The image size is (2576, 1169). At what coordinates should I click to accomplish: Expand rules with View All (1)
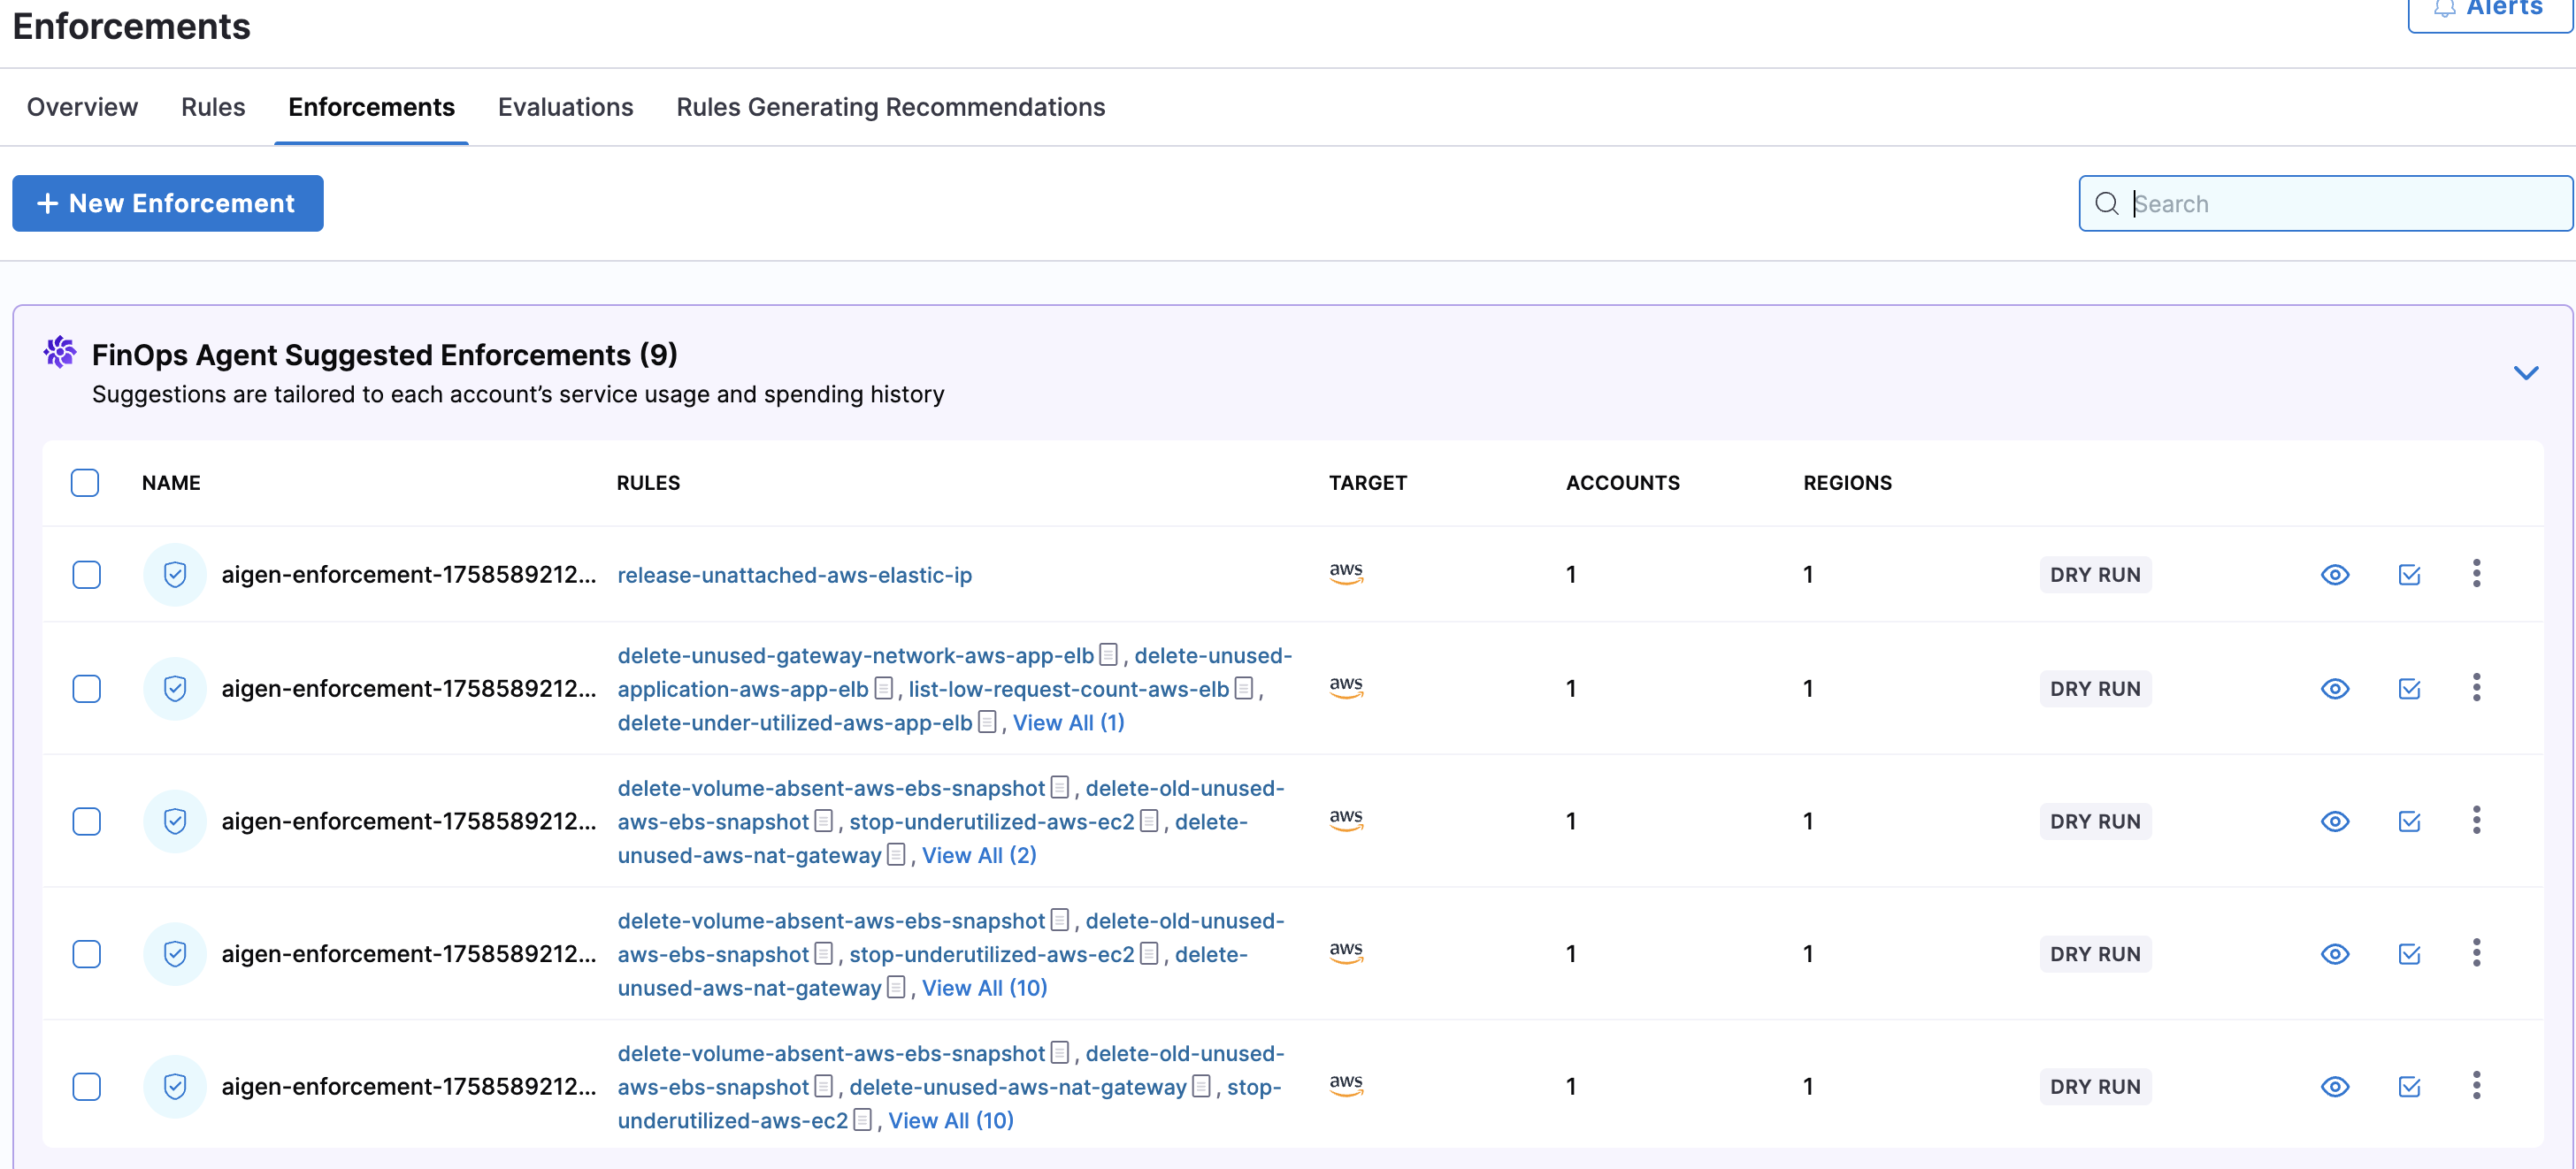click(x=1068, y=723)
